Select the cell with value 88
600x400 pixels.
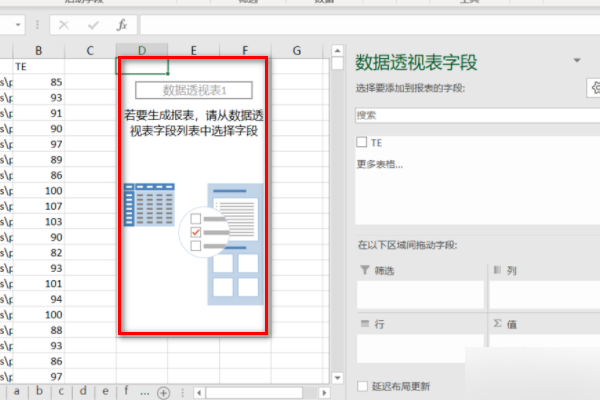(39, 330)
